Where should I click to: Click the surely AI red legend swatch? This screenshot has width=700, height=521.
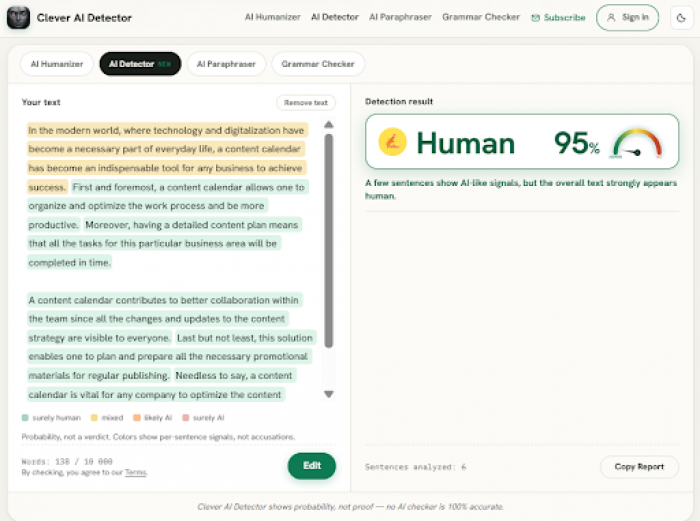(x=186, y=418)
